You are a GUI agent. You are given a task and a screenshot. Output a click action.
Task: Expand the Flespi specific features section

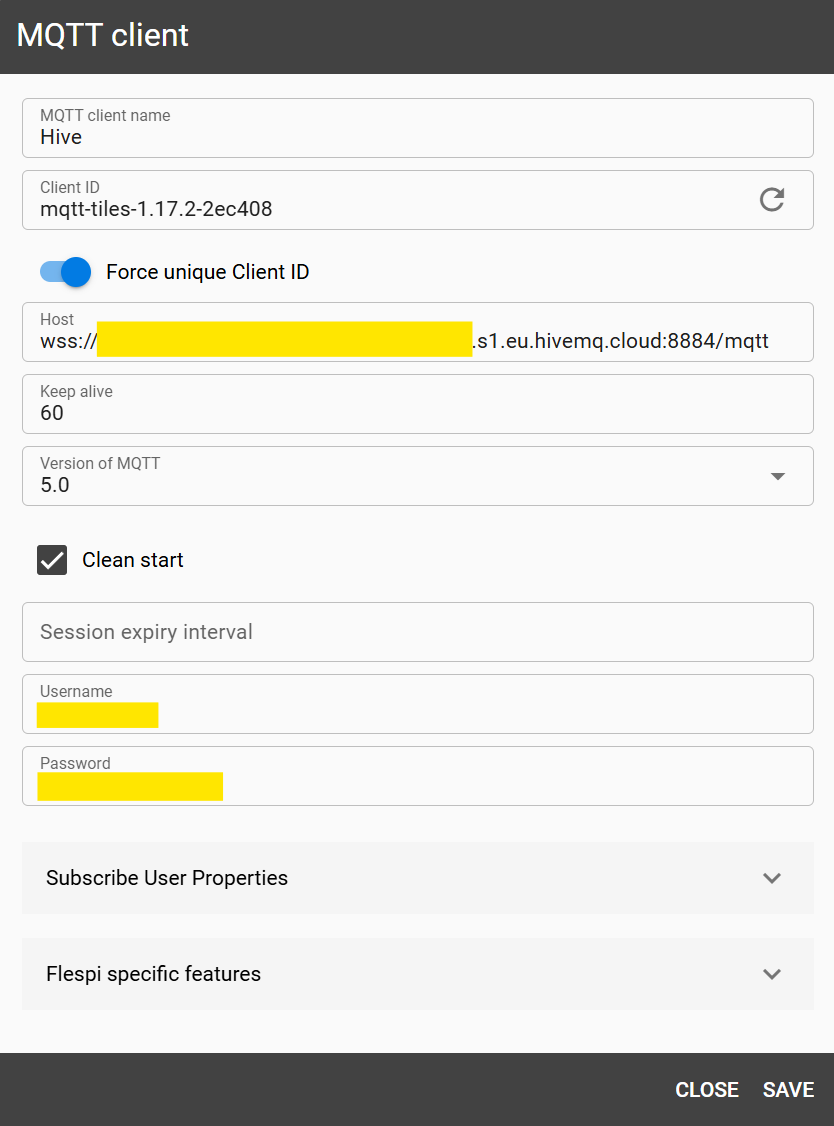tap(417, 973)
